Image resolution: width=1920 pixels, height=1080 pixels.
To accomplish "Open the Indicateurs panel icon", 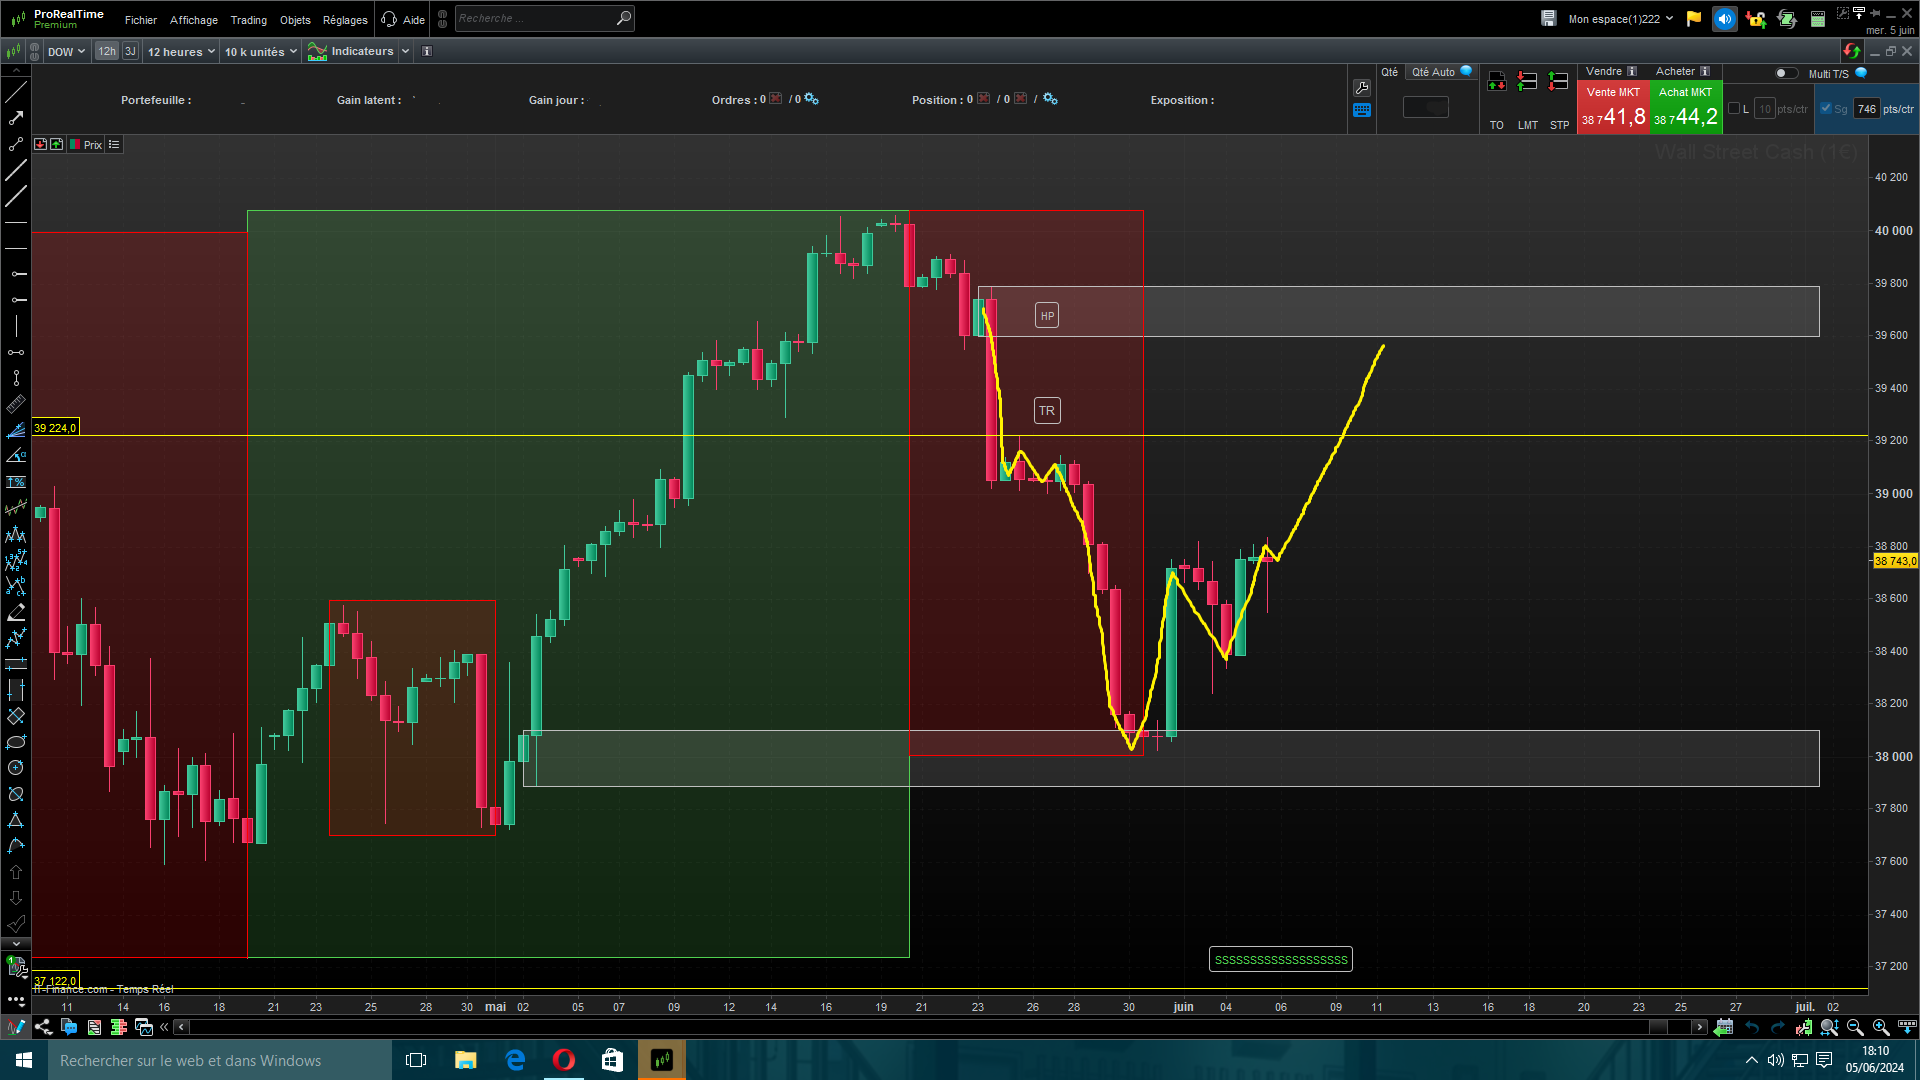I will pos(317,51).
